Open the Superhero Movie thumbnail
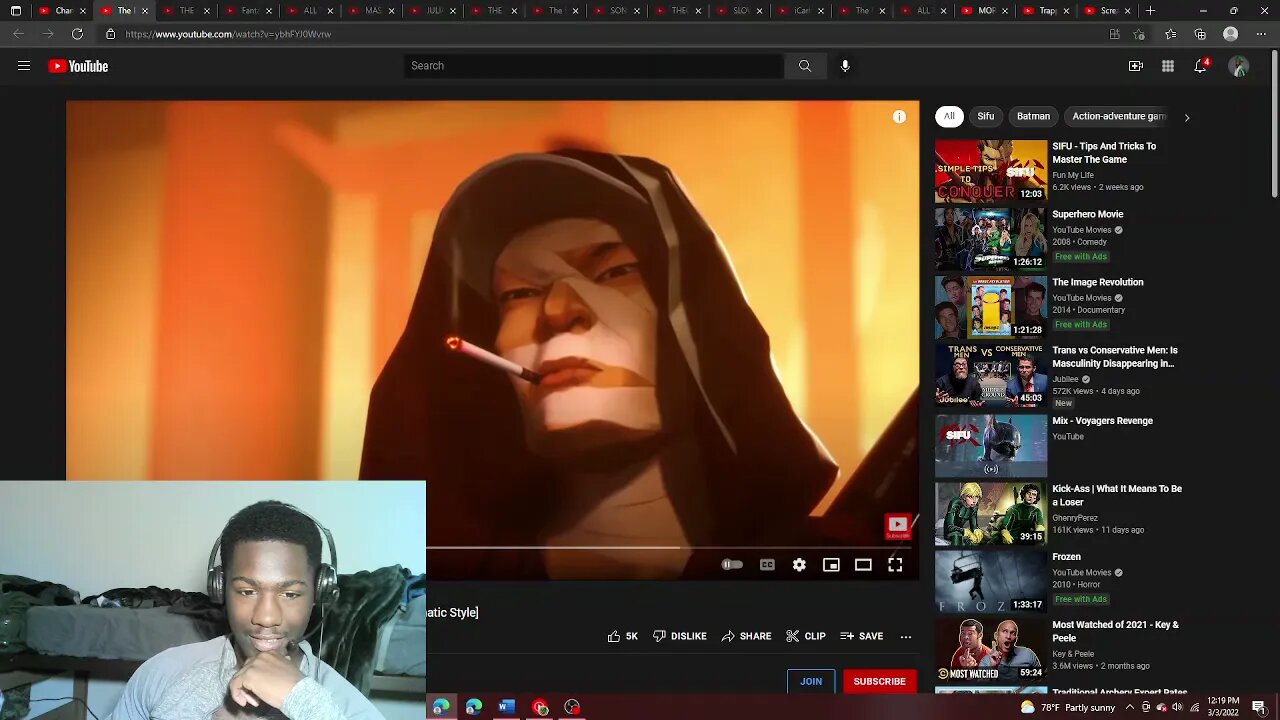 [x=991, y=239]
